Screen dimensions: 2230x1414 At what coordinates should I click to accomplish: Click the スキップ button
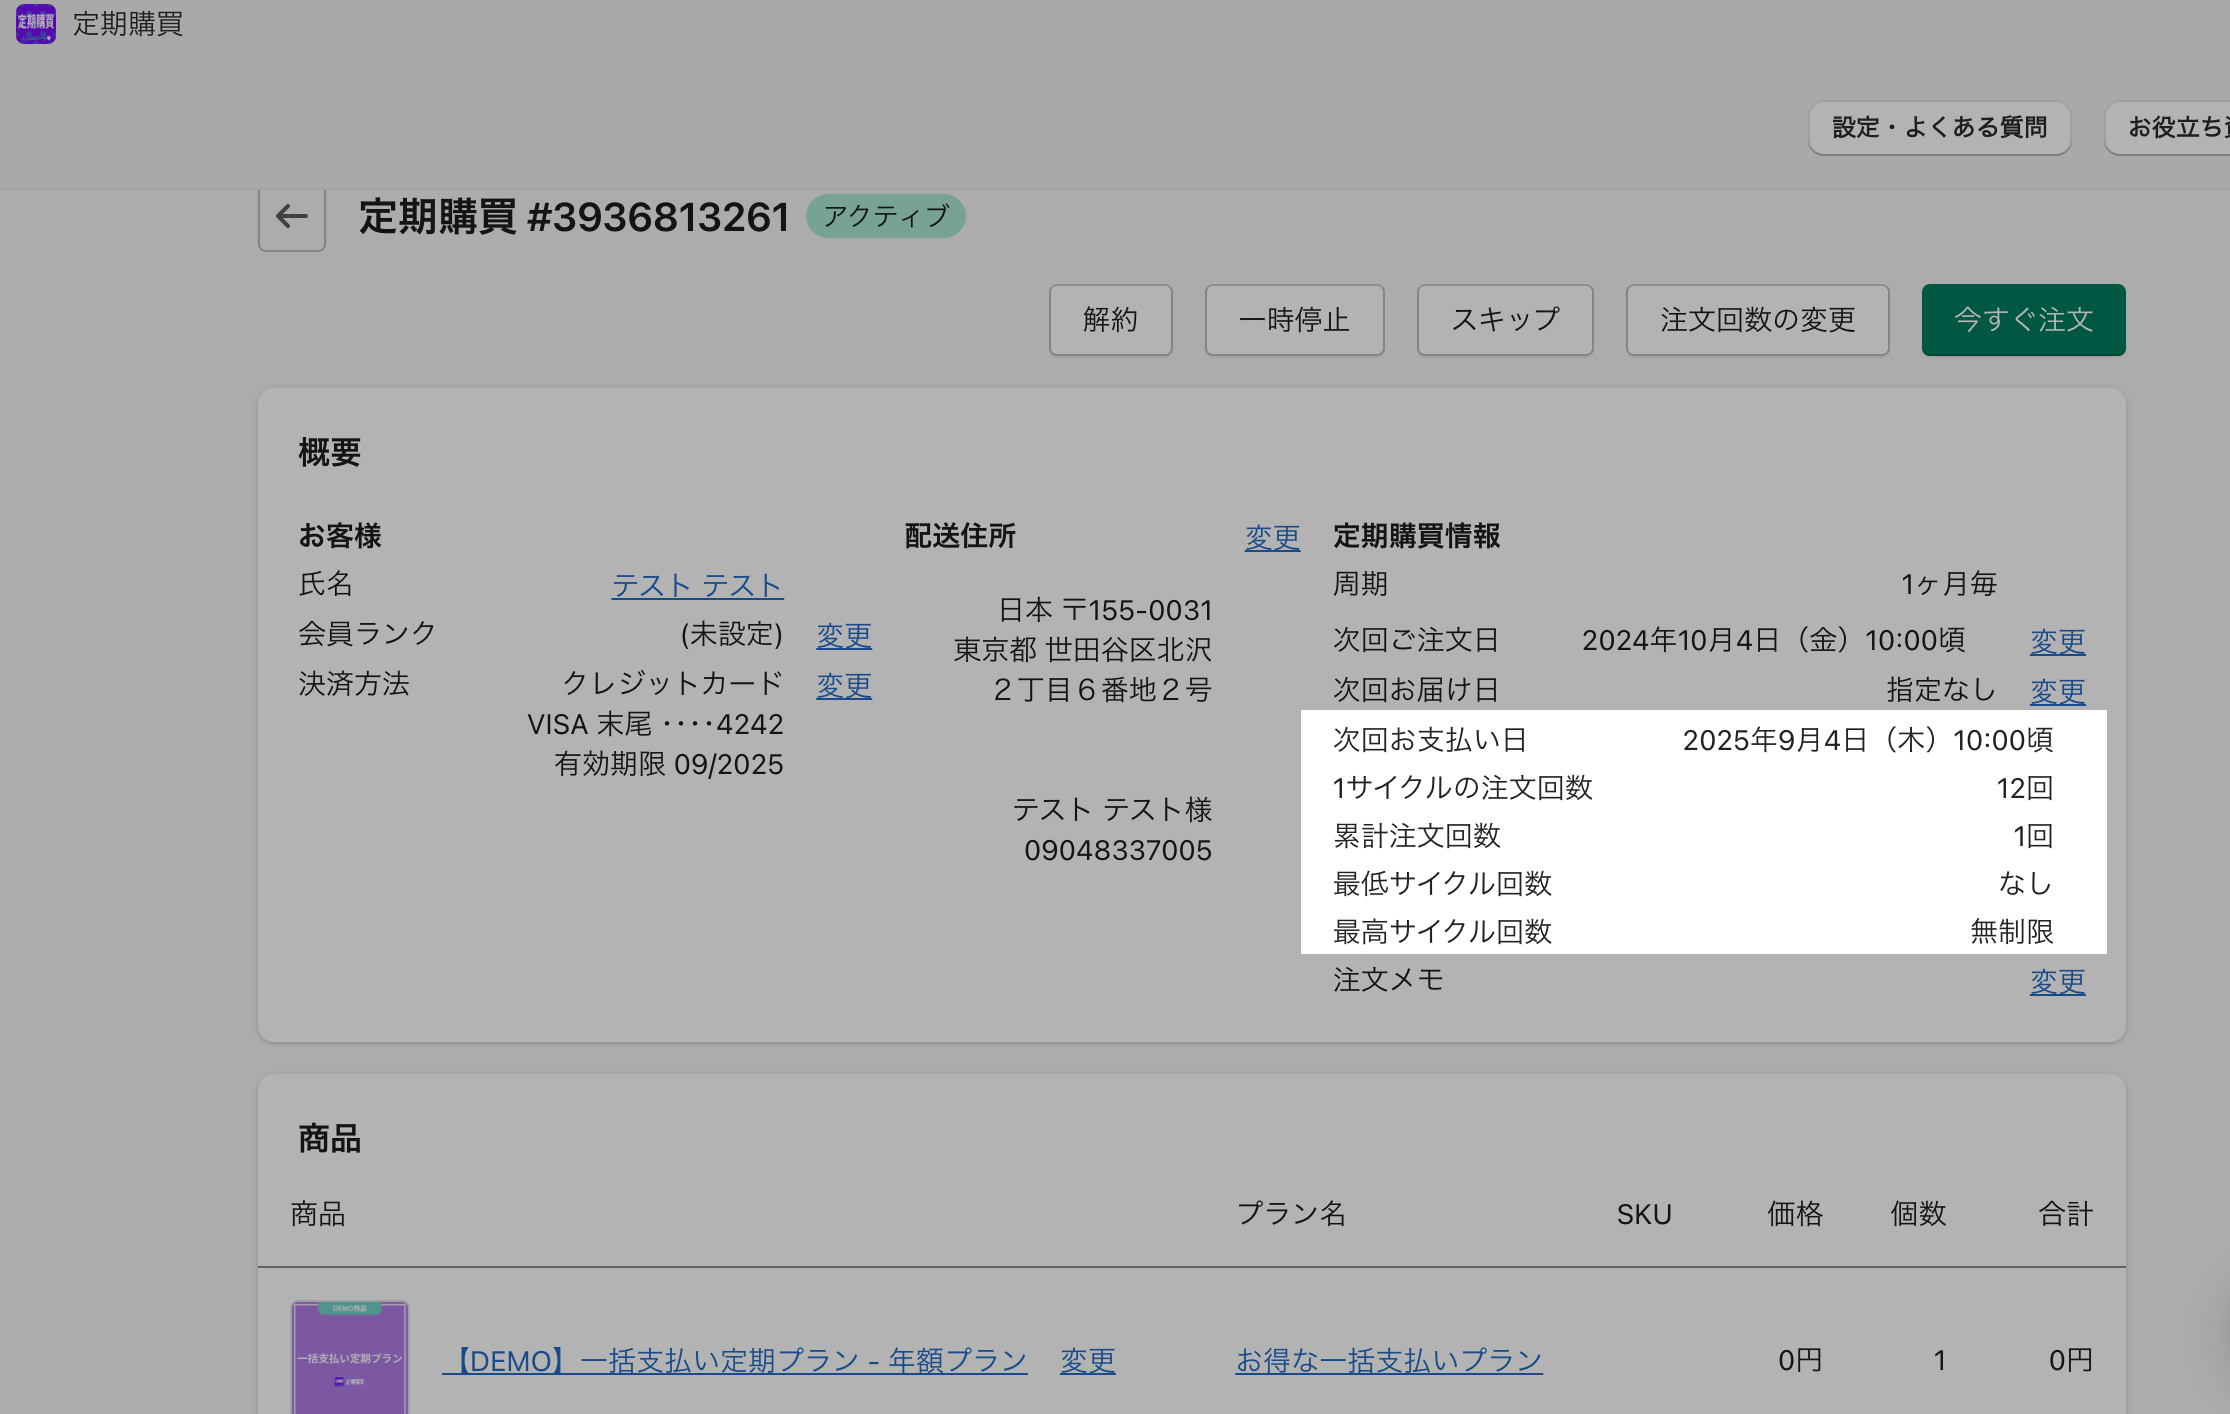click(1504, 320)
